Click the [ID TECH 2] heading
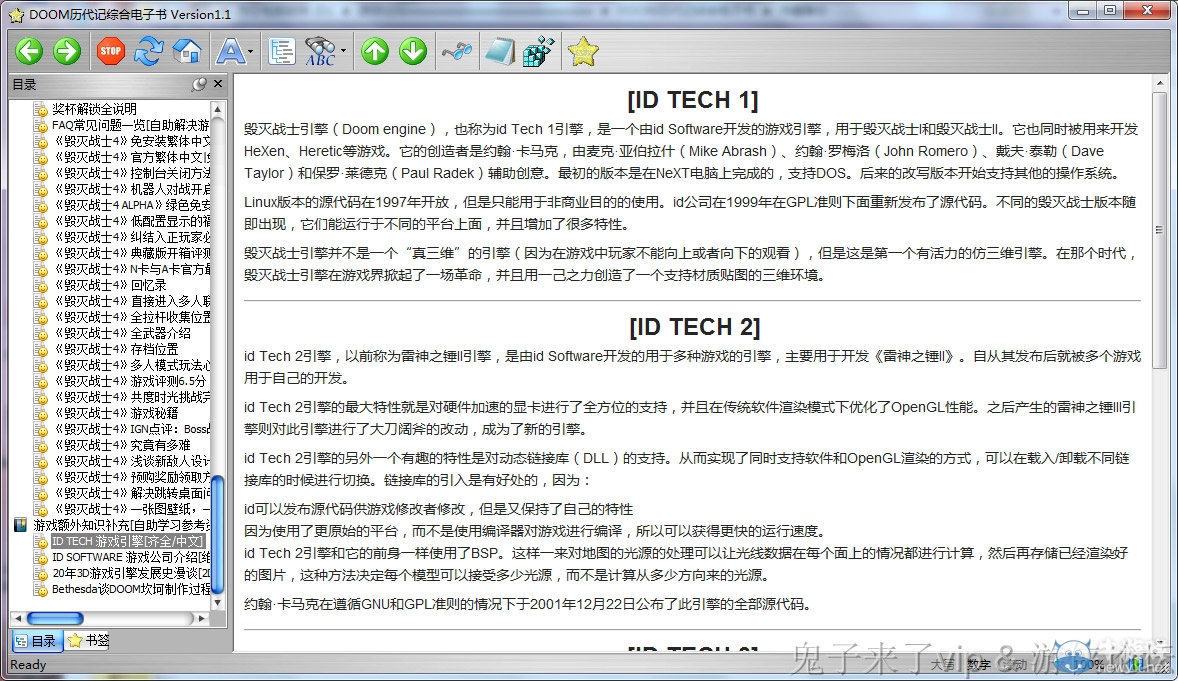 tap(694, 327)
